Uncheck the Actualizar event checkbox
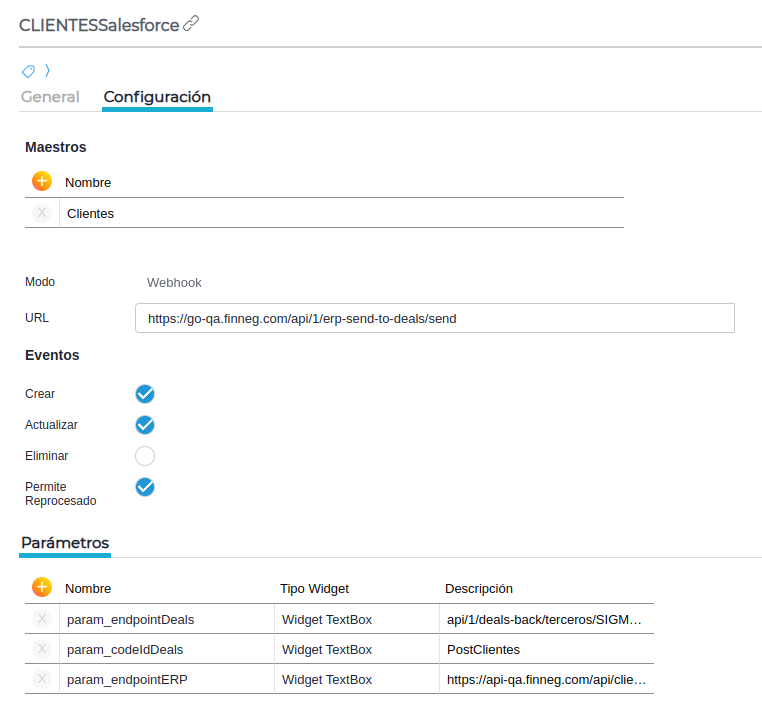The width and height of the screenshot is (762, 726). tap(145, 424)
